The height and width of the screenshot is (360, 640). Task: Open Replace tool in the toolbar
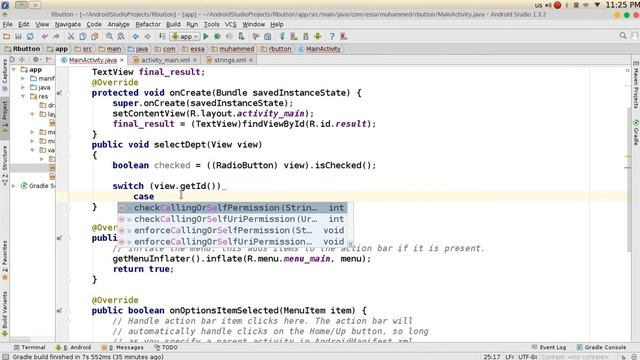tap(121, 37)
